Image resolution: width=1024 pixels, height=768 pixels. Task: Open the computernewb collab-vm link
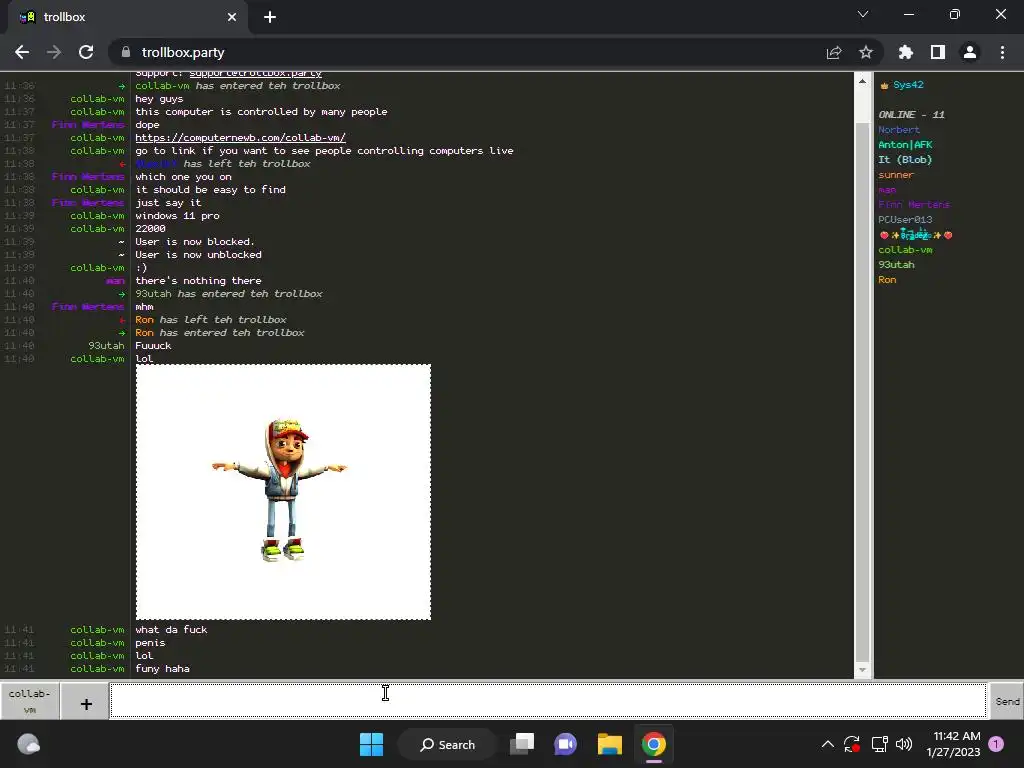(x=240, y=138)
